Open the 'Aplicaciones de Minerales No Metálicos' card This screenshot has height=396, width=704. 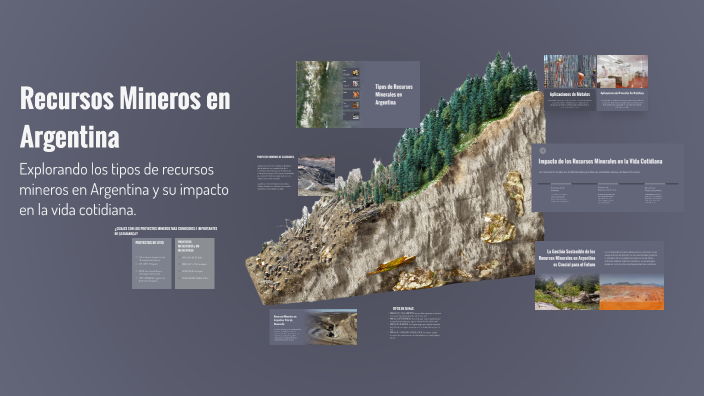[622, 100]
